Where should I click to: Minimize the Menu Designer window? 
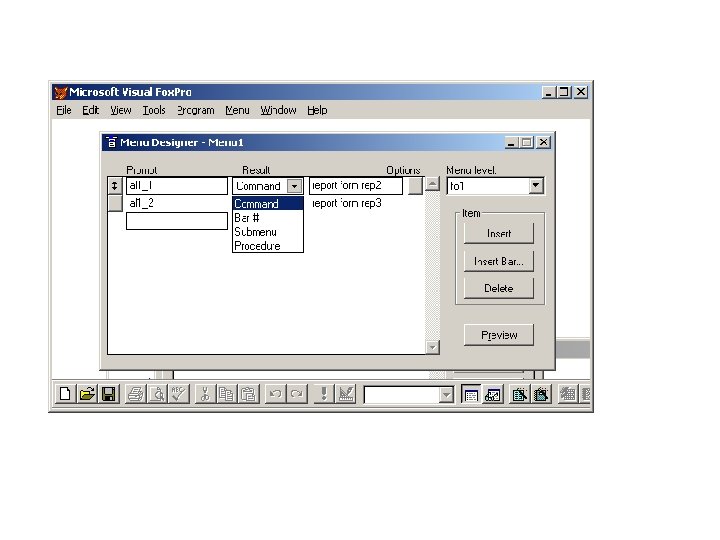[512, 143]
